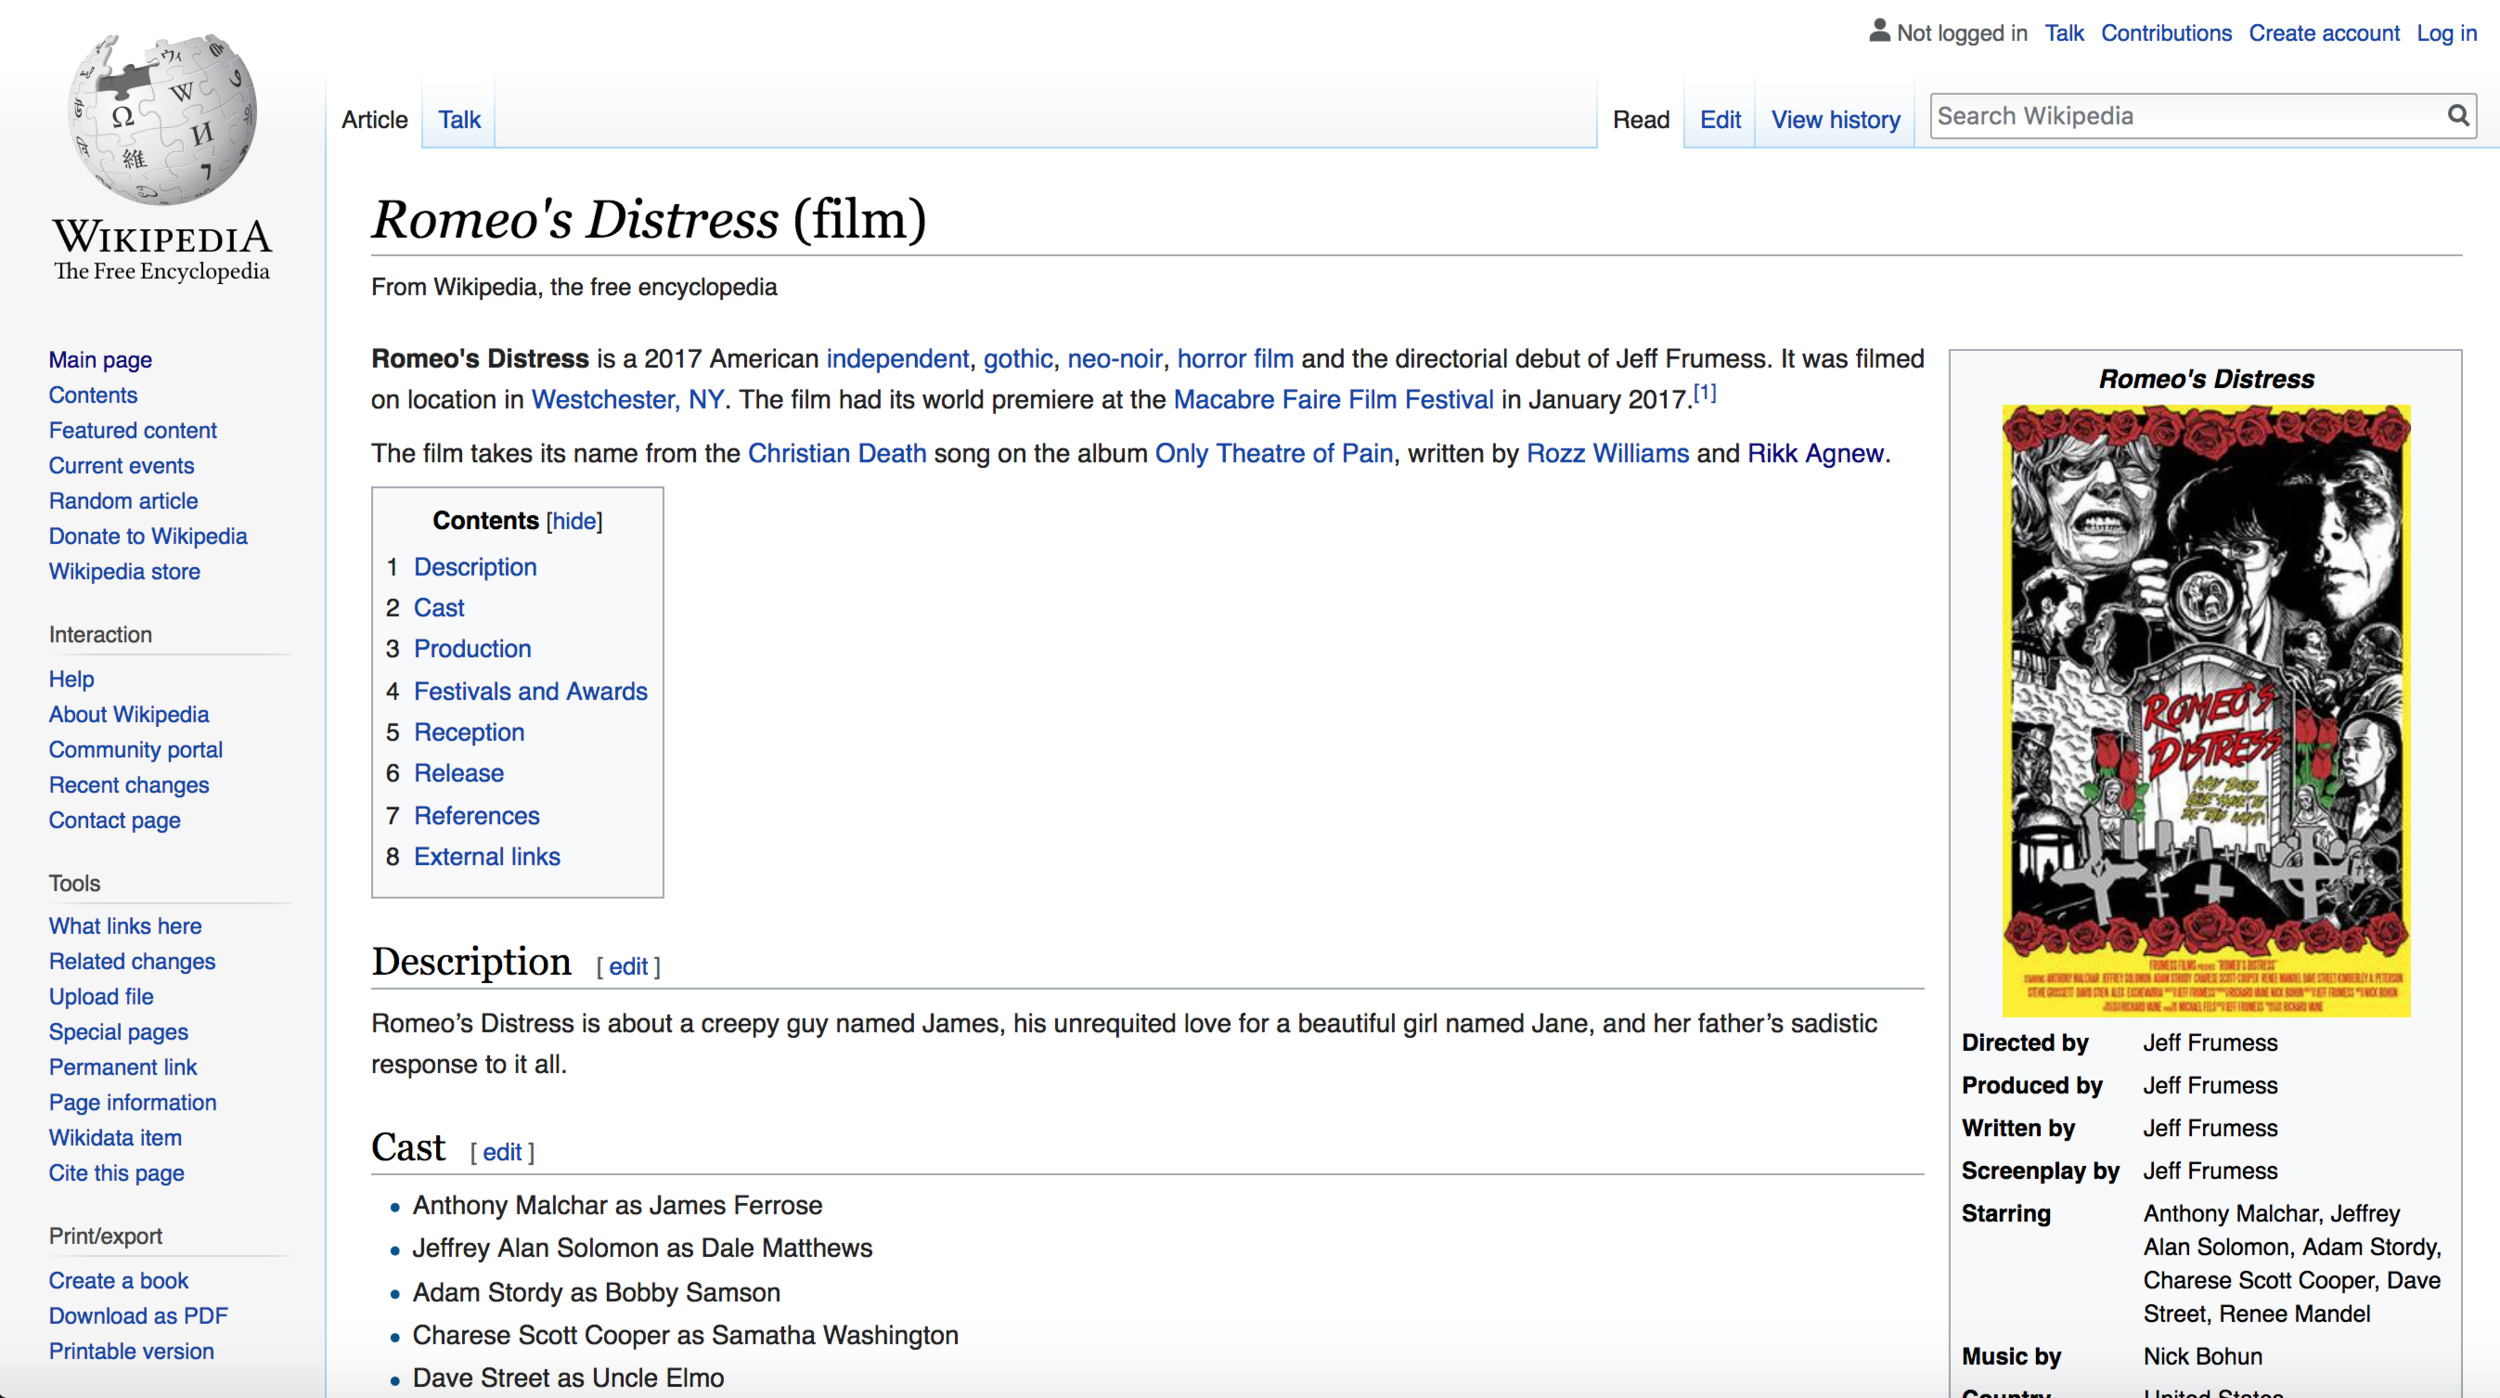The image size is (2500, 1398).
Task: Open the sidebar Contents link
Action: point(93,395)
